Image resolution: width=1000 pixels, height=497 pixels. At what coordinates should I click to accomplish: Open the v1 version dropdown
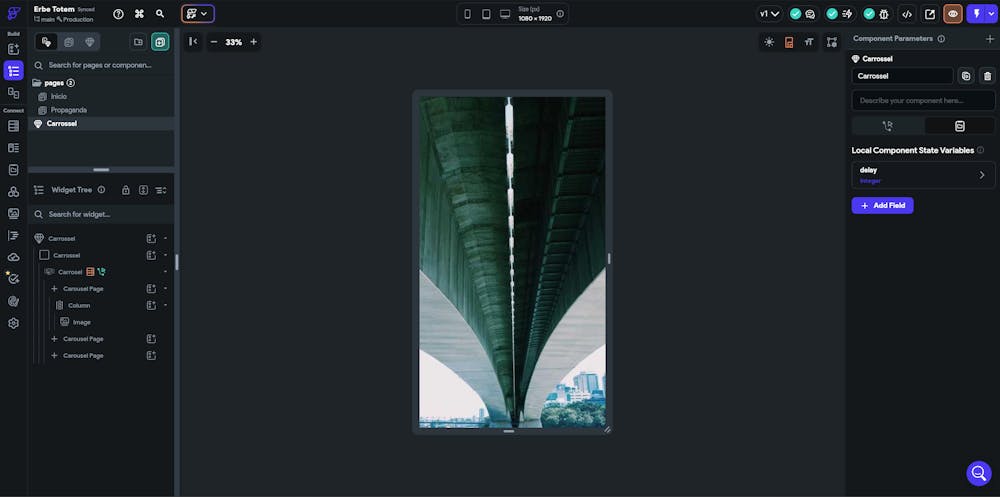tap(770, 14)
